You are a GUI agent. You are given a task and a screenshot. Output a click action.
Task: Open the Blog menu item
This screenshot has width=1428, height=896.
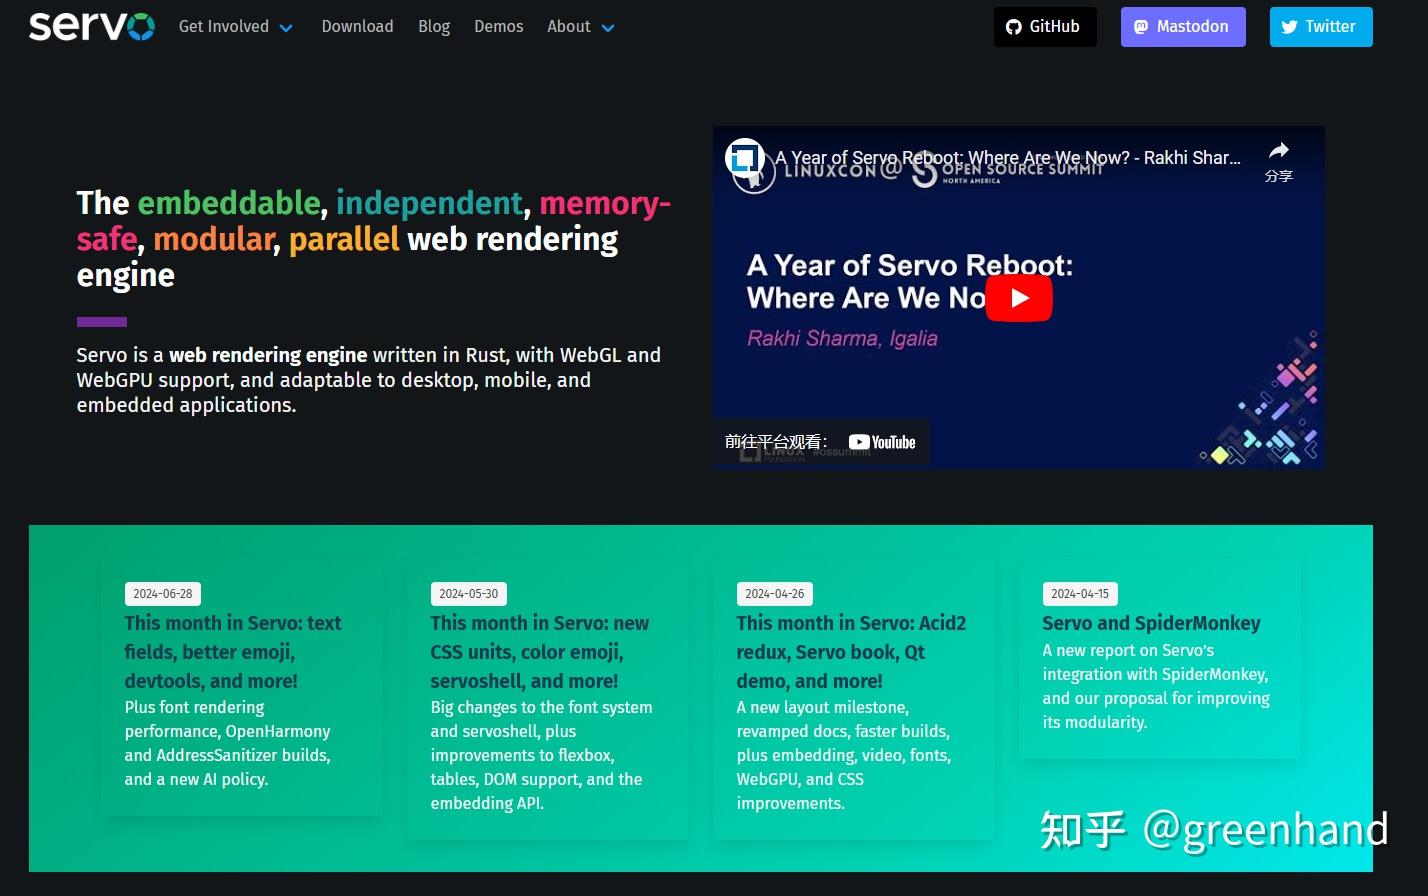click(x=434, y=27)
